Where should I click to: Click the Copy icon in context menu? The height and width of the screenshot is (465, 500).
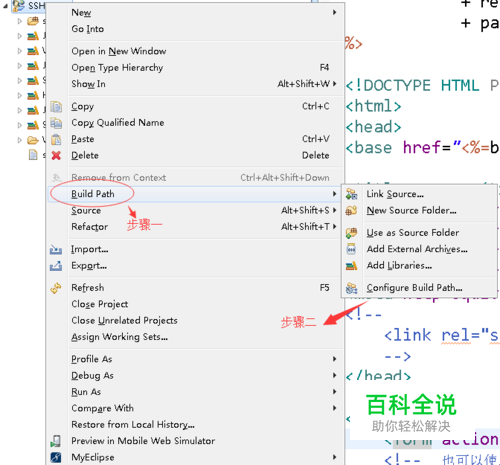coord(56,107)
